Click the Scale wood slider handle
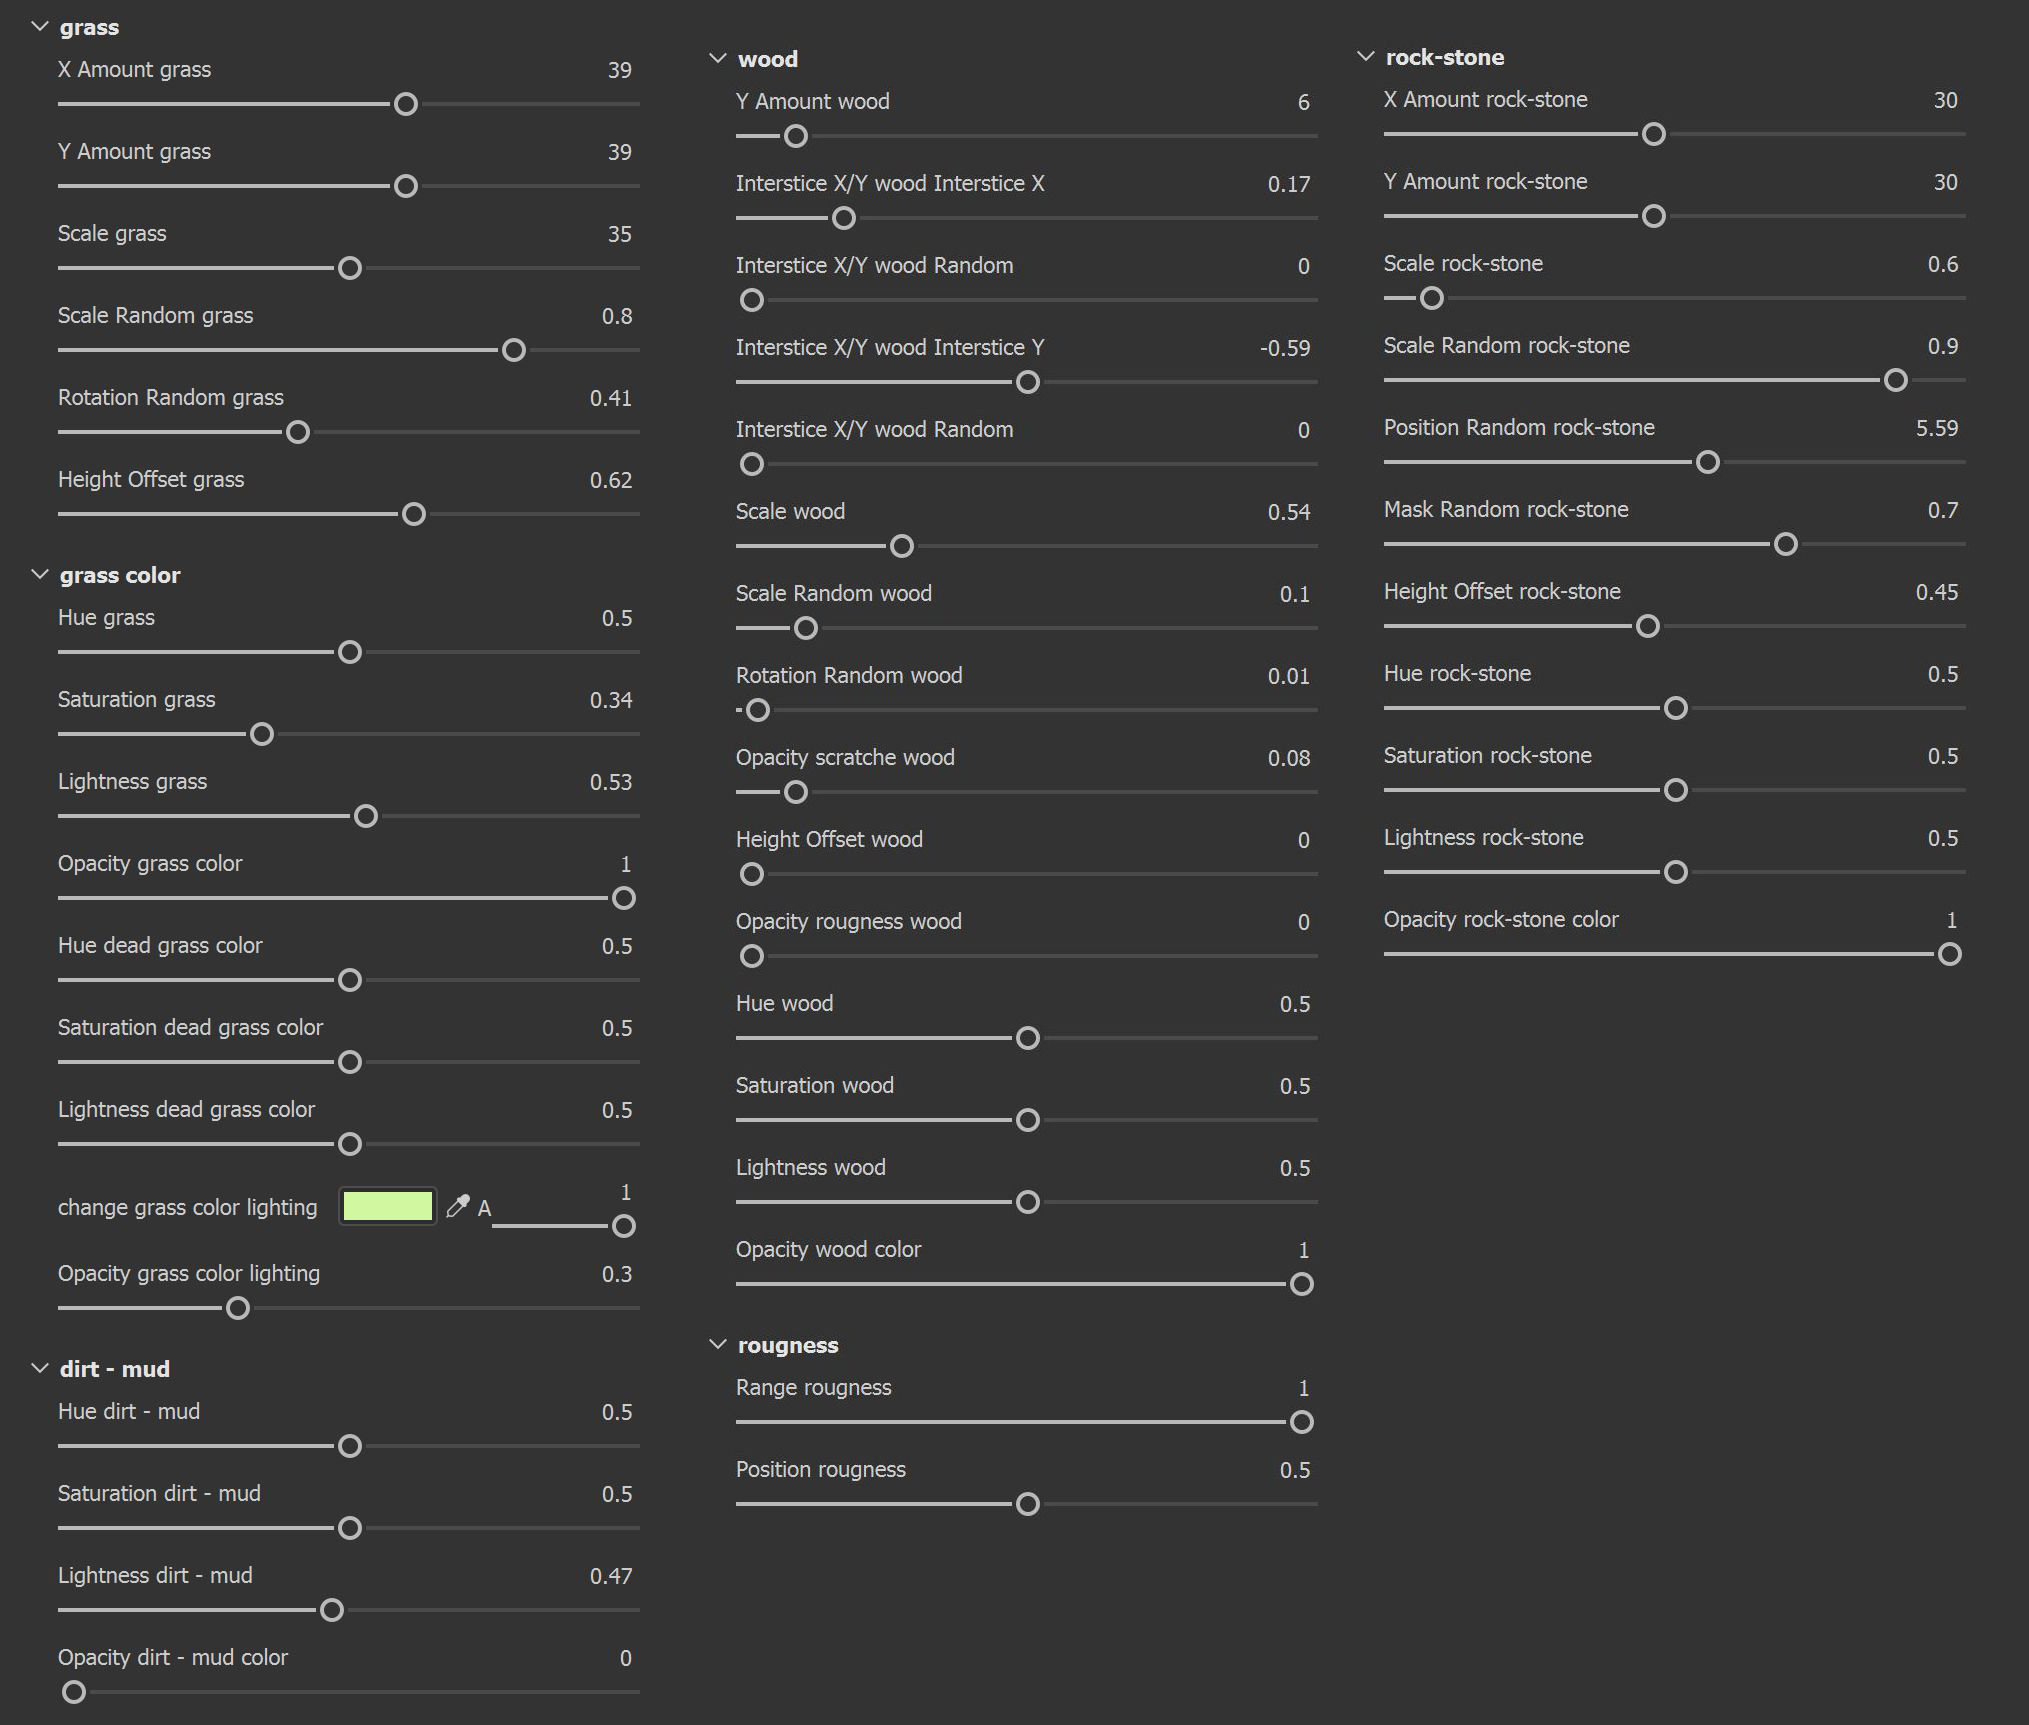2029x1725 pixels. pos(901,546)
